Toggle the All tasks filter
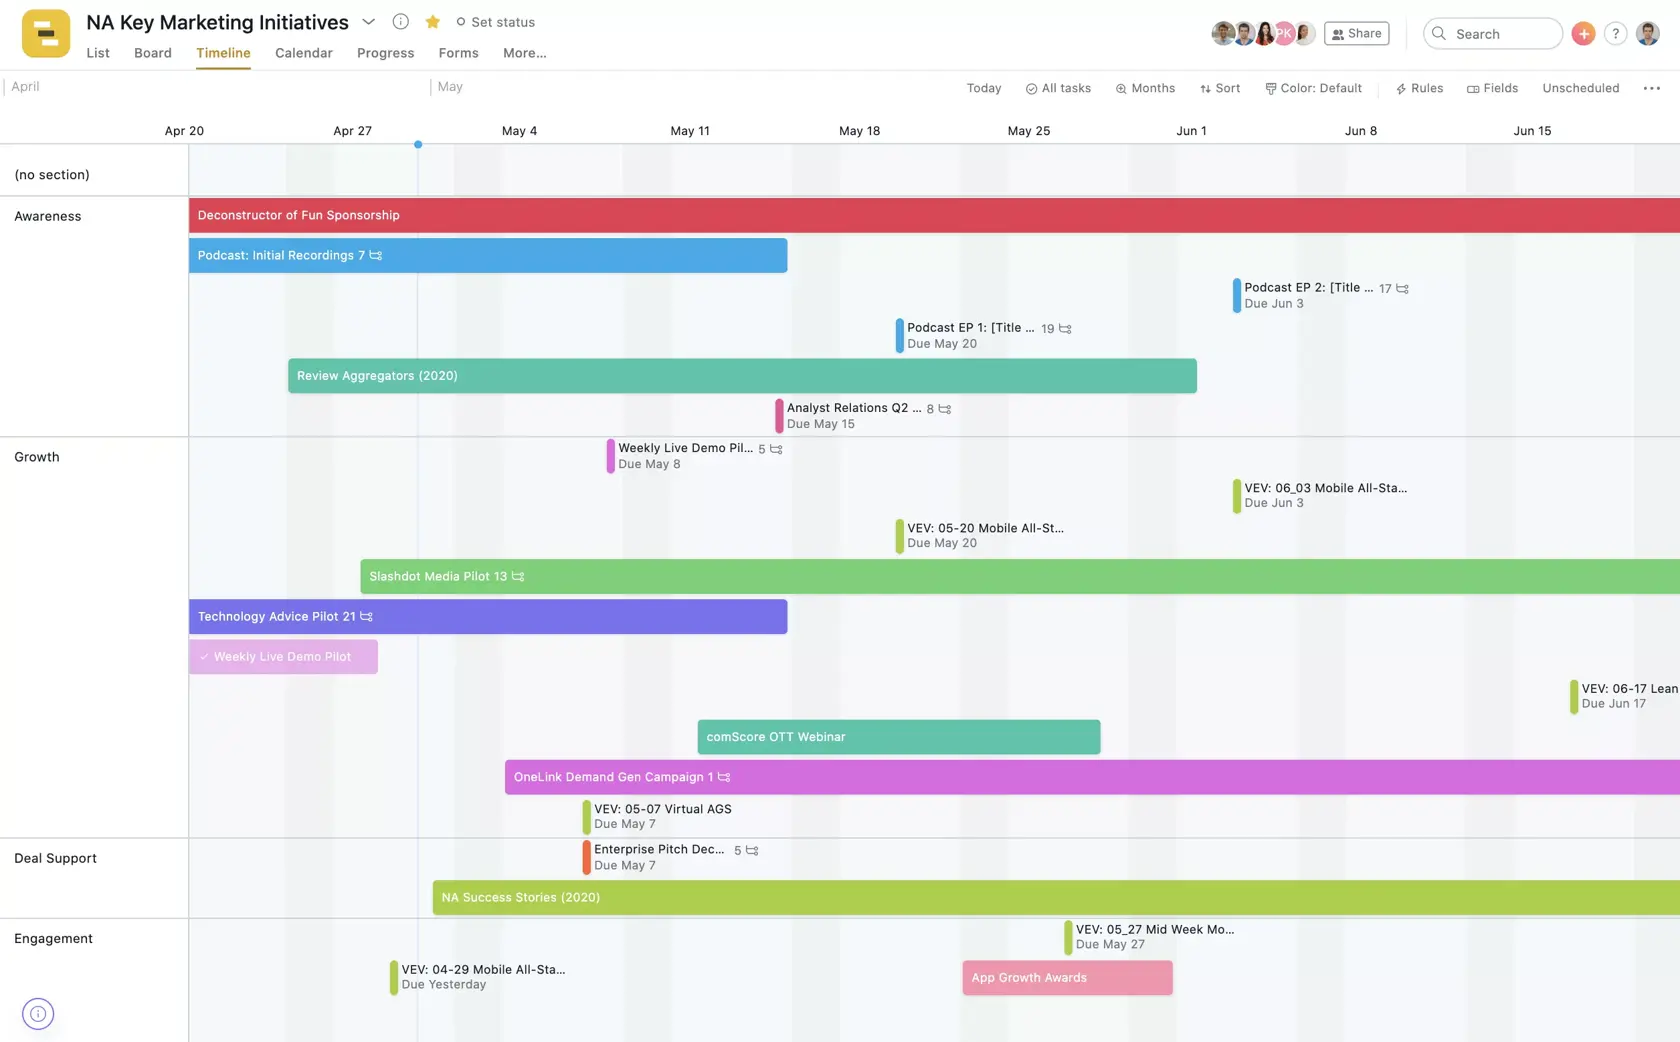The width and height of the screenshot is (1680, 1042). click(x=1058, y=88)
